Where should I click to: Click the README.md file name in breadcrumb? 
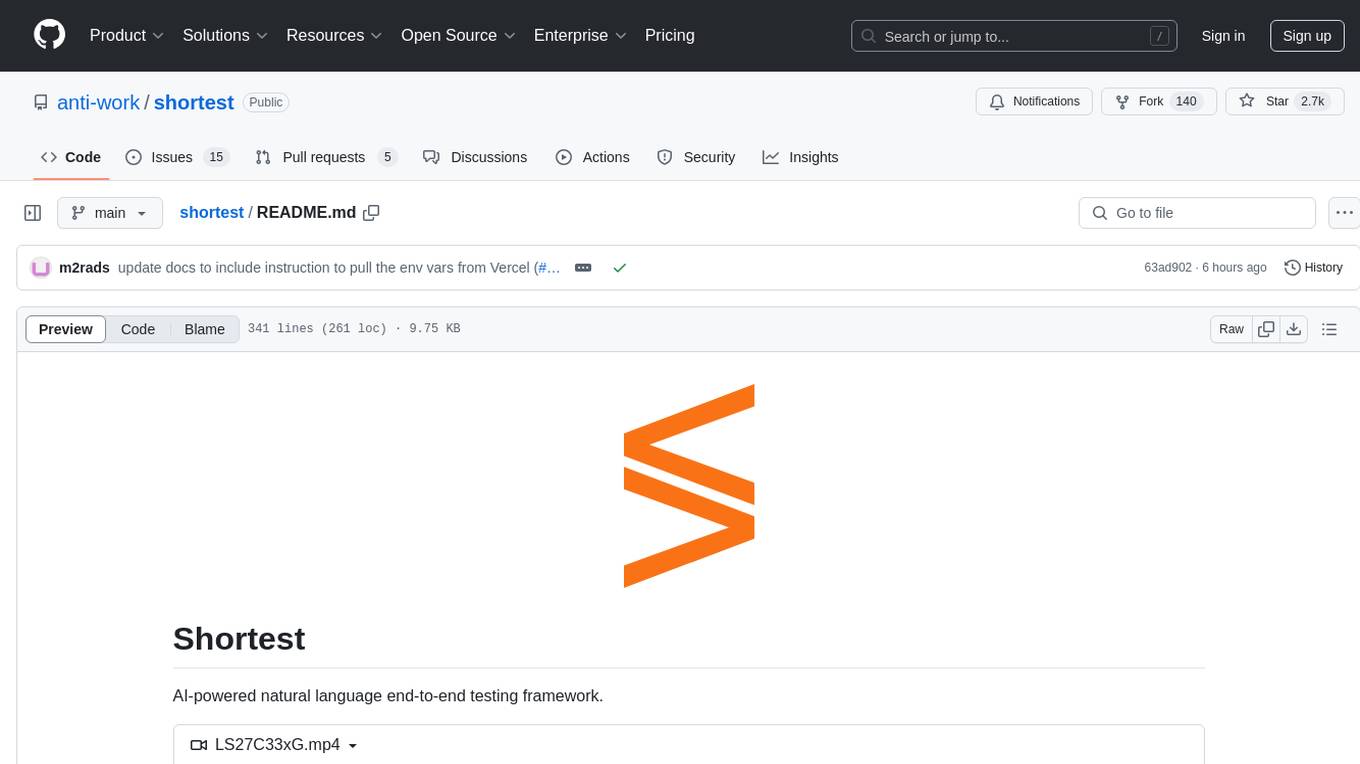coord(306,213)
